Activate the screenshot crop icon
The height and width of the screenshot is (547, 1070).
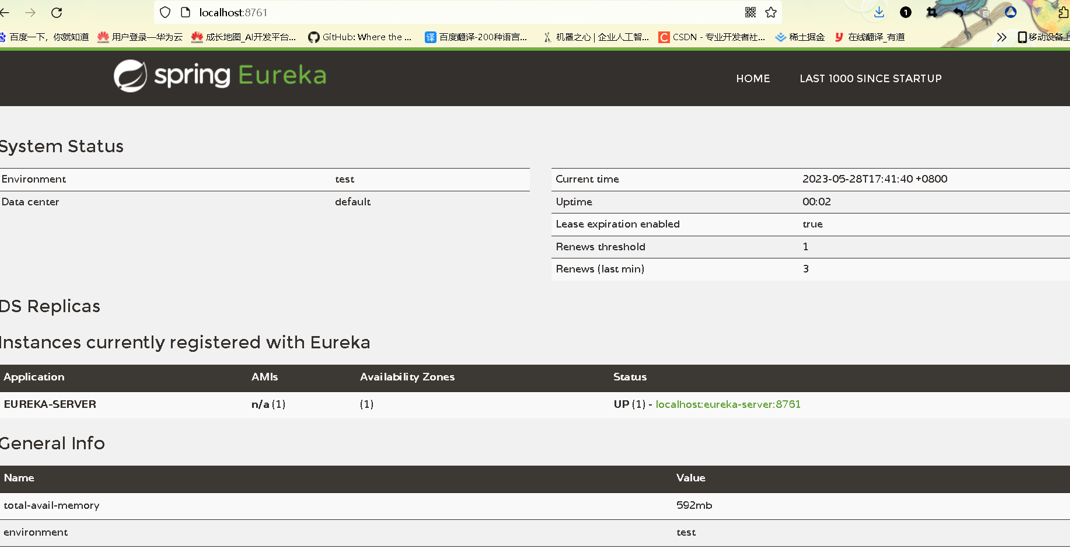pos(931,12)
